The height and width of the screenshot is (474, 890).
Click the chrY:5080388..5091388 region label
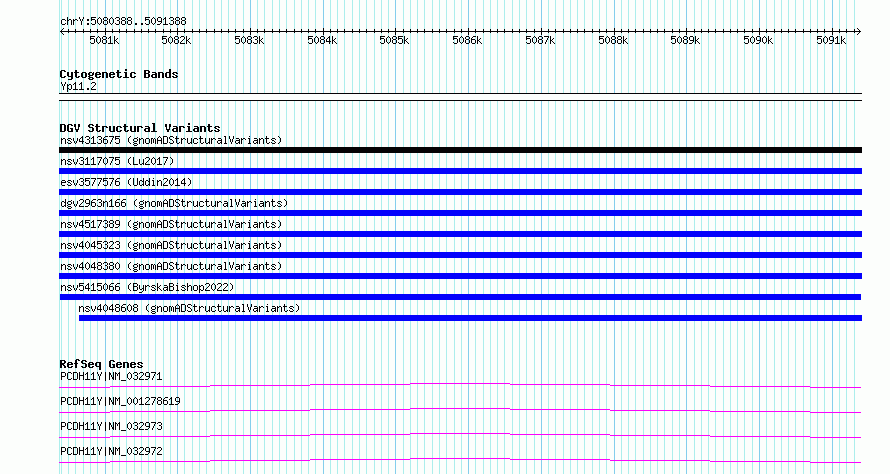point(123,21)
